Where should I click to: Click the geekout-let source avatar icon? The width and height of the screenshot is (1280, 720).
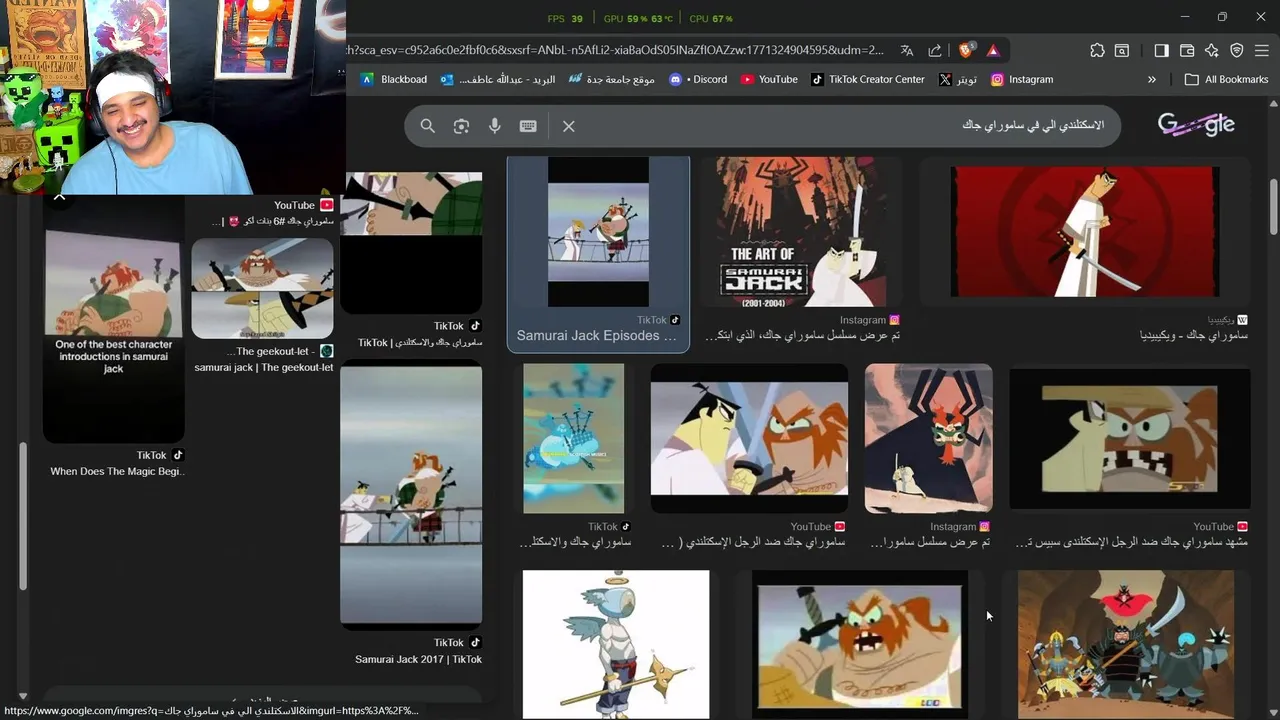(x=326, y=351)
